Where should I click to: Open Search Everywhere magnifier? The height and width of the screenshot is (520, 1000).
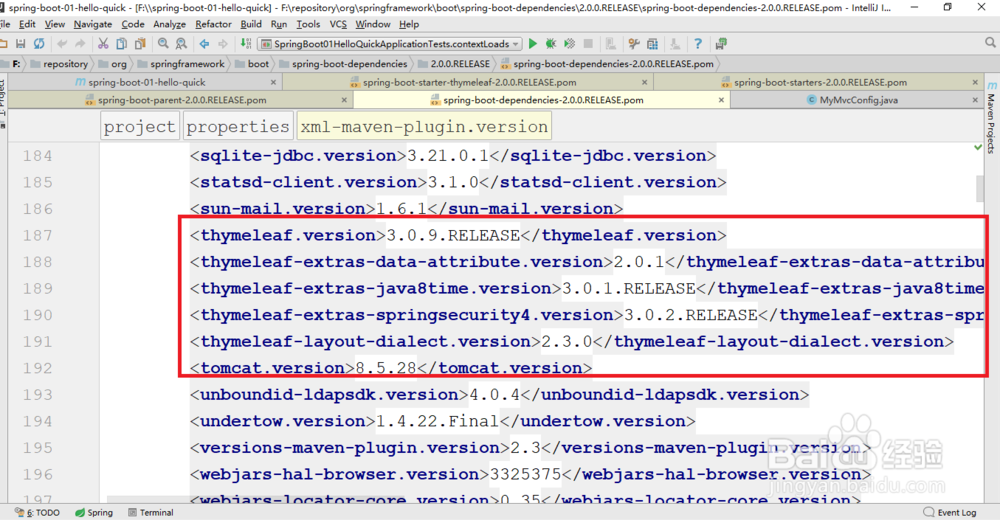point(990,43)
